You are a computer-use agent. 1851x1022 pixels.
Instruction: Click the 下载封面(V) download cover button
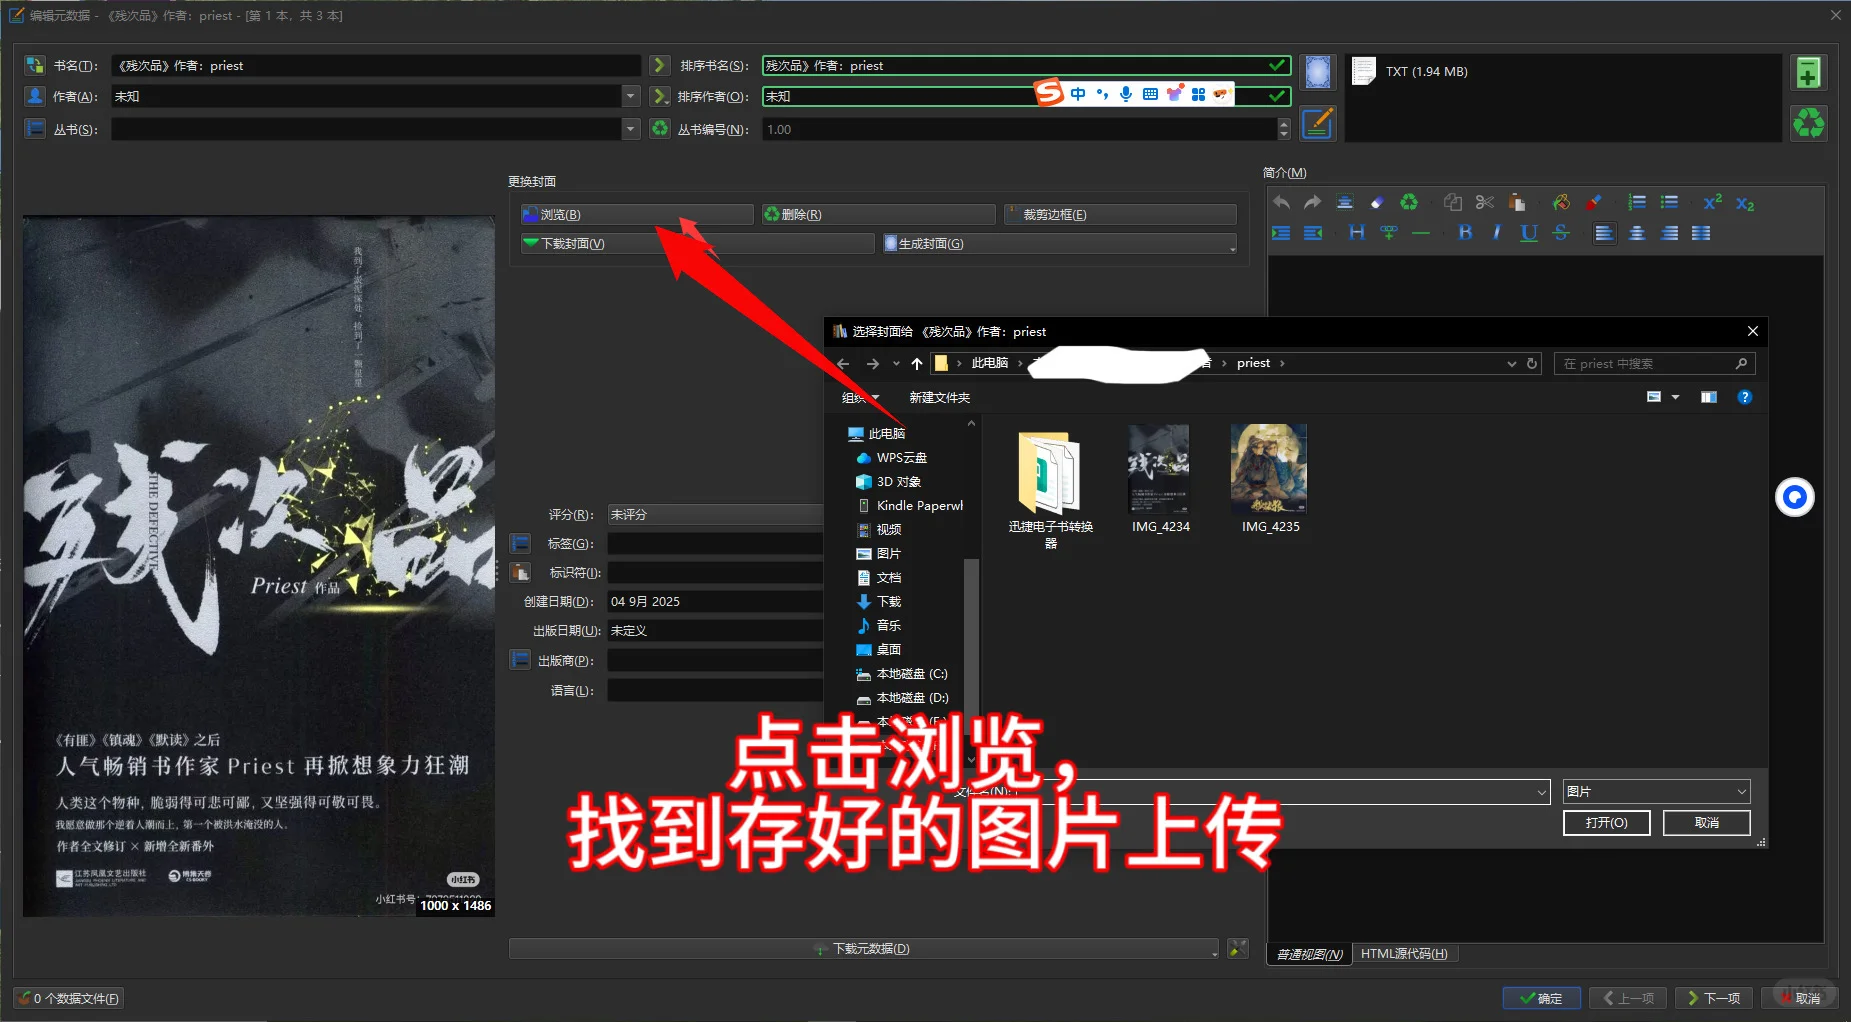tap(697, 243)
